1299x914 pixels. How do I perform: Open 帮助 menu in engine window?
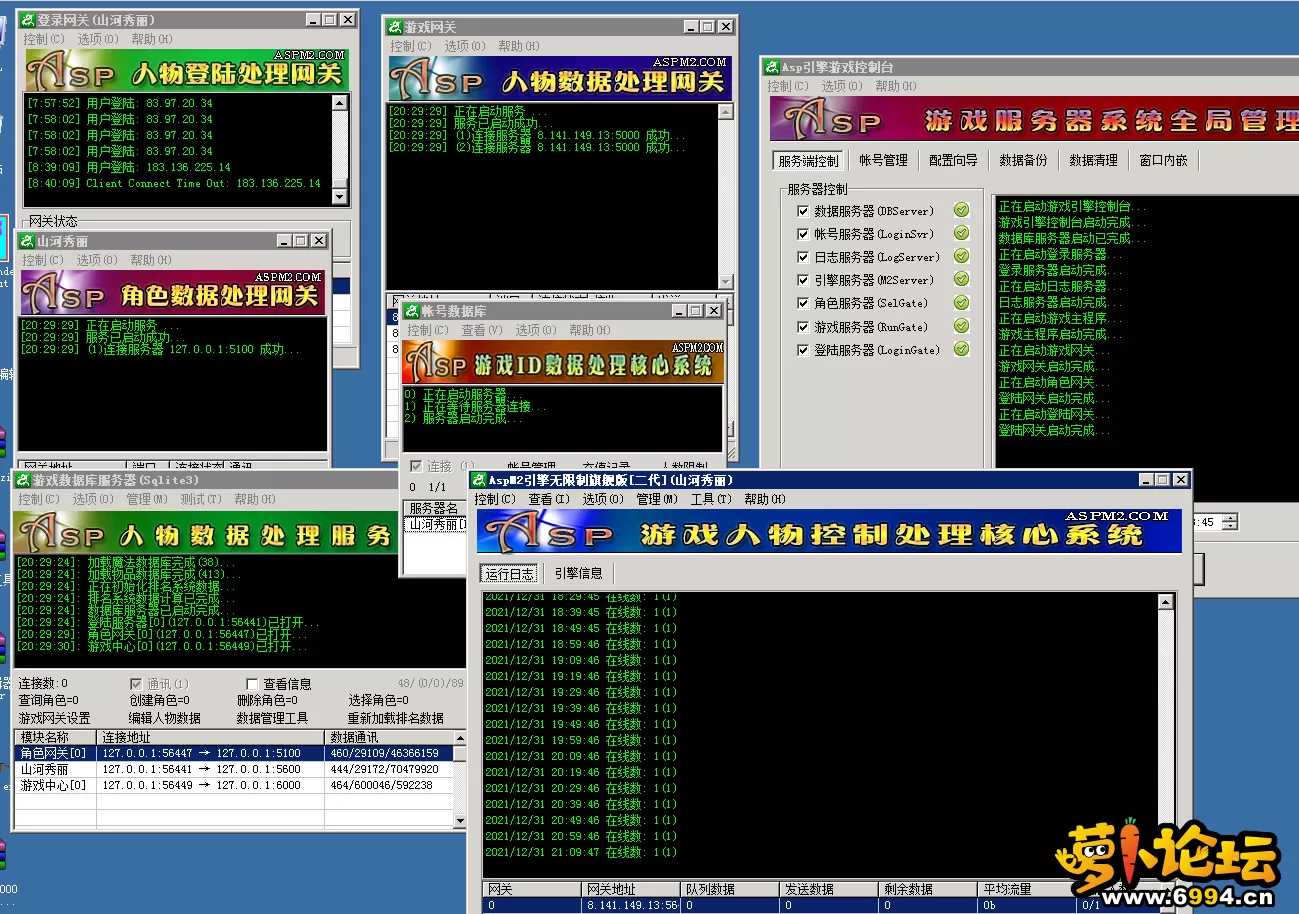[x=764, y=499]
